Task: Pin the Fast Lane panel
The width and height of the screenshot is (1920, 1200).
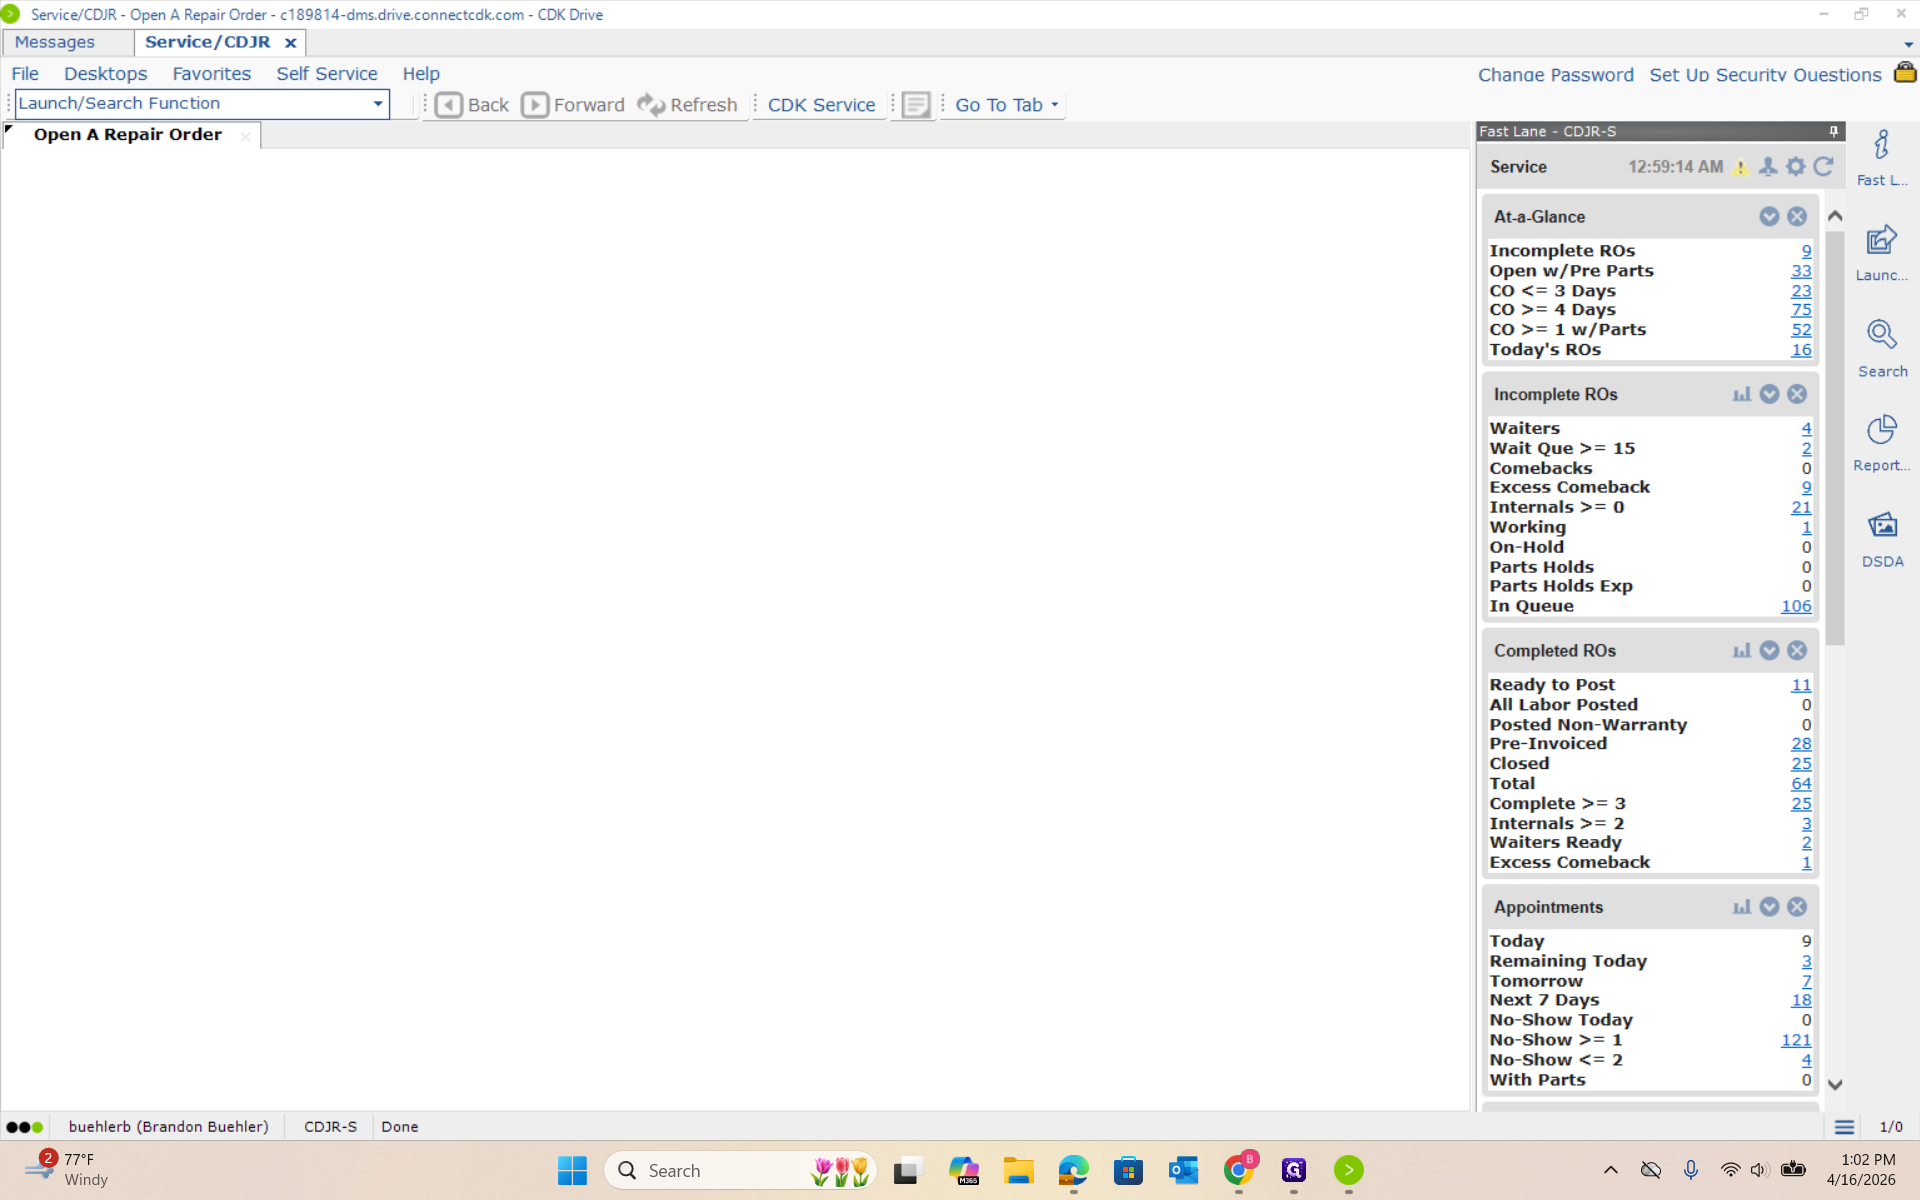Action: [1833, 131]
